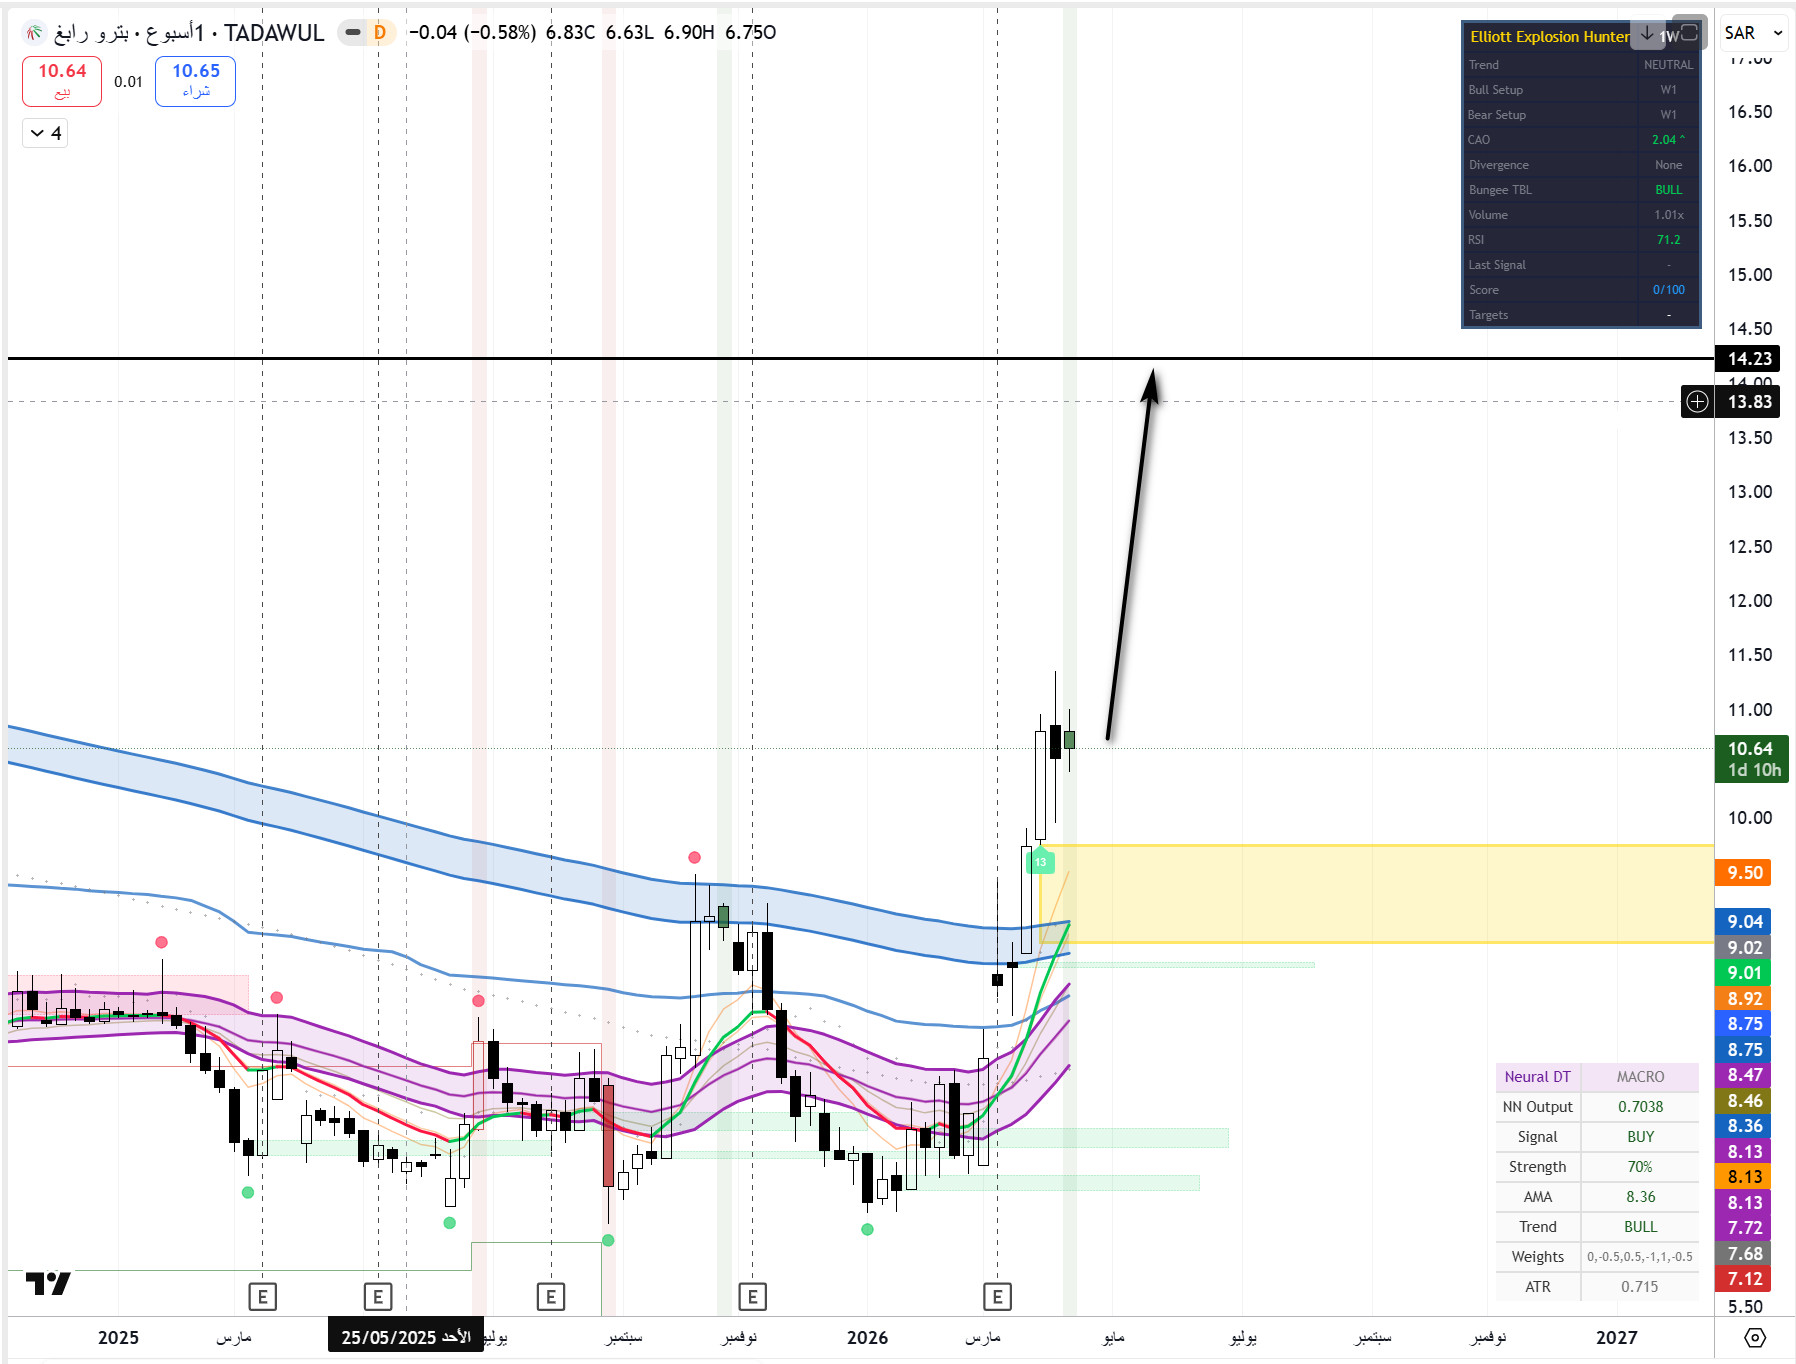Screen dimensions: 1796x1364
Task: Click the orange D delayed-data icon
Action: click(x=380, y=33)
